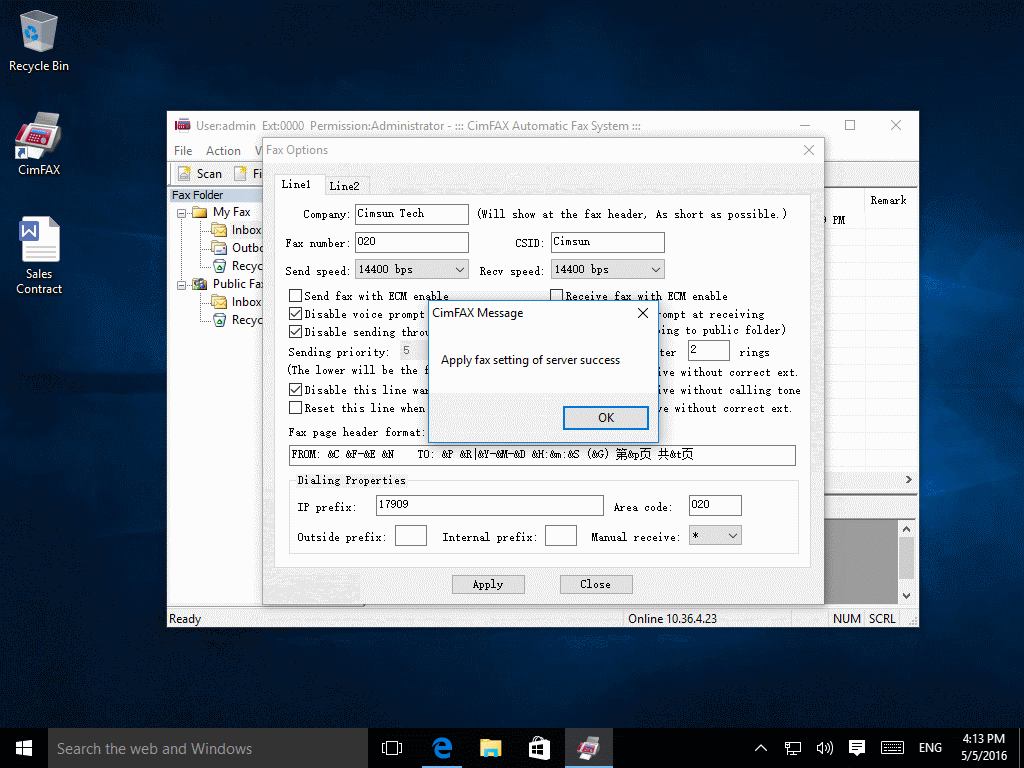Close the CimFAX Message dialog with X
The width and height of the screenshot is (1024, 768).
643,313
